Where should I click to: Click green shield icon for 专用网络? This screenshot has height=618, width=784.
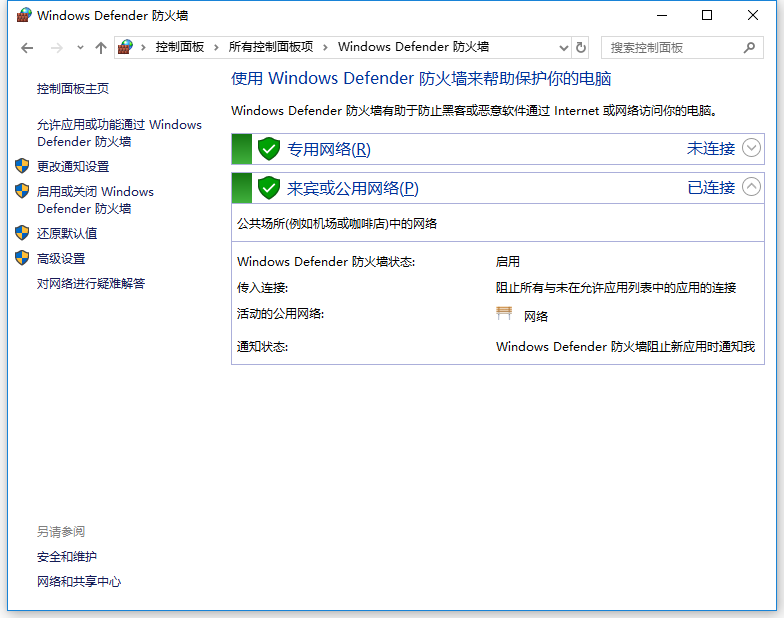pos(269,149)
